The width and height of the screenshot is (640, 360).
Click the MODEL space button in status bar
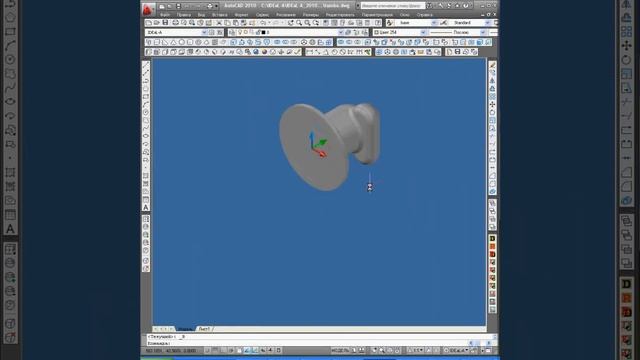(x=340, y=351)
